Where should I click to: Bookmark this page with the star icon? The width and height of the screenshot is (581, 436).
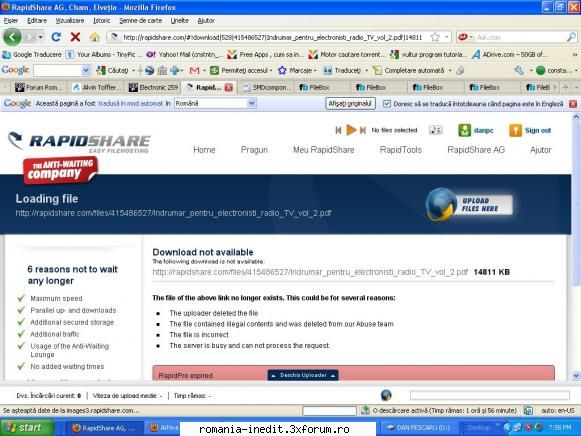(435, 37)
